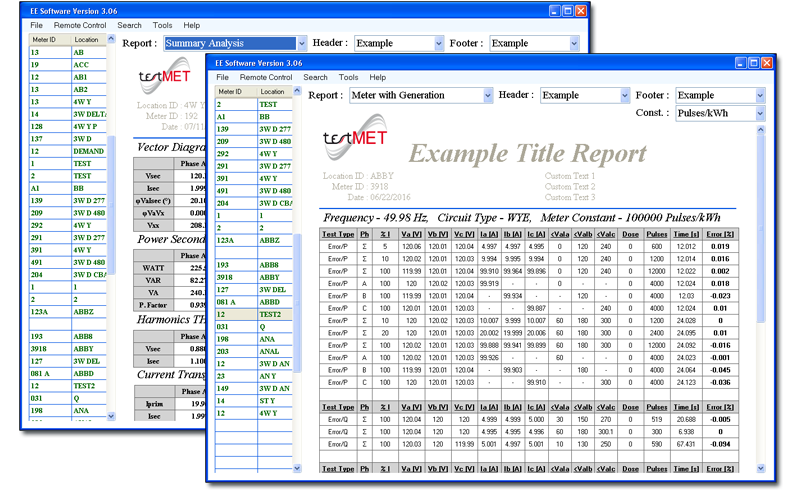The height and width of the screenshot is (492, 800).
Task: Click Error [%] header in first table
Action: tap(720, 234)
